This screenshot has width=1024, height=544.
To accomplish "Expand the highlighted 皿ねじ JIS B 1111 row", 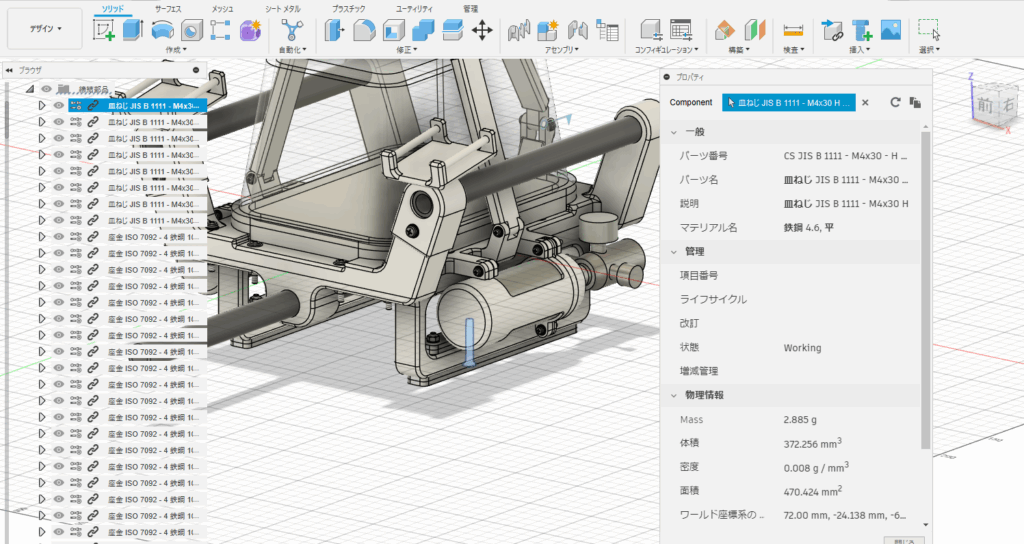I will [42, 105].
